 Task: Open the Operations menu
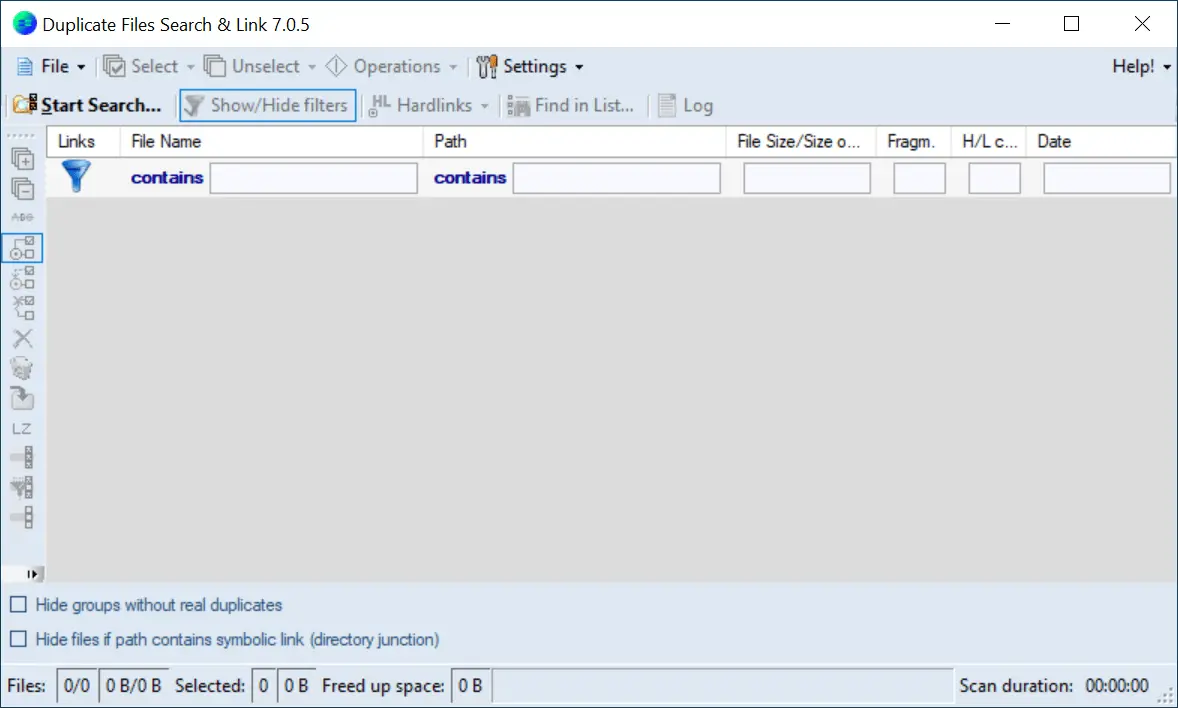[391, 66]
